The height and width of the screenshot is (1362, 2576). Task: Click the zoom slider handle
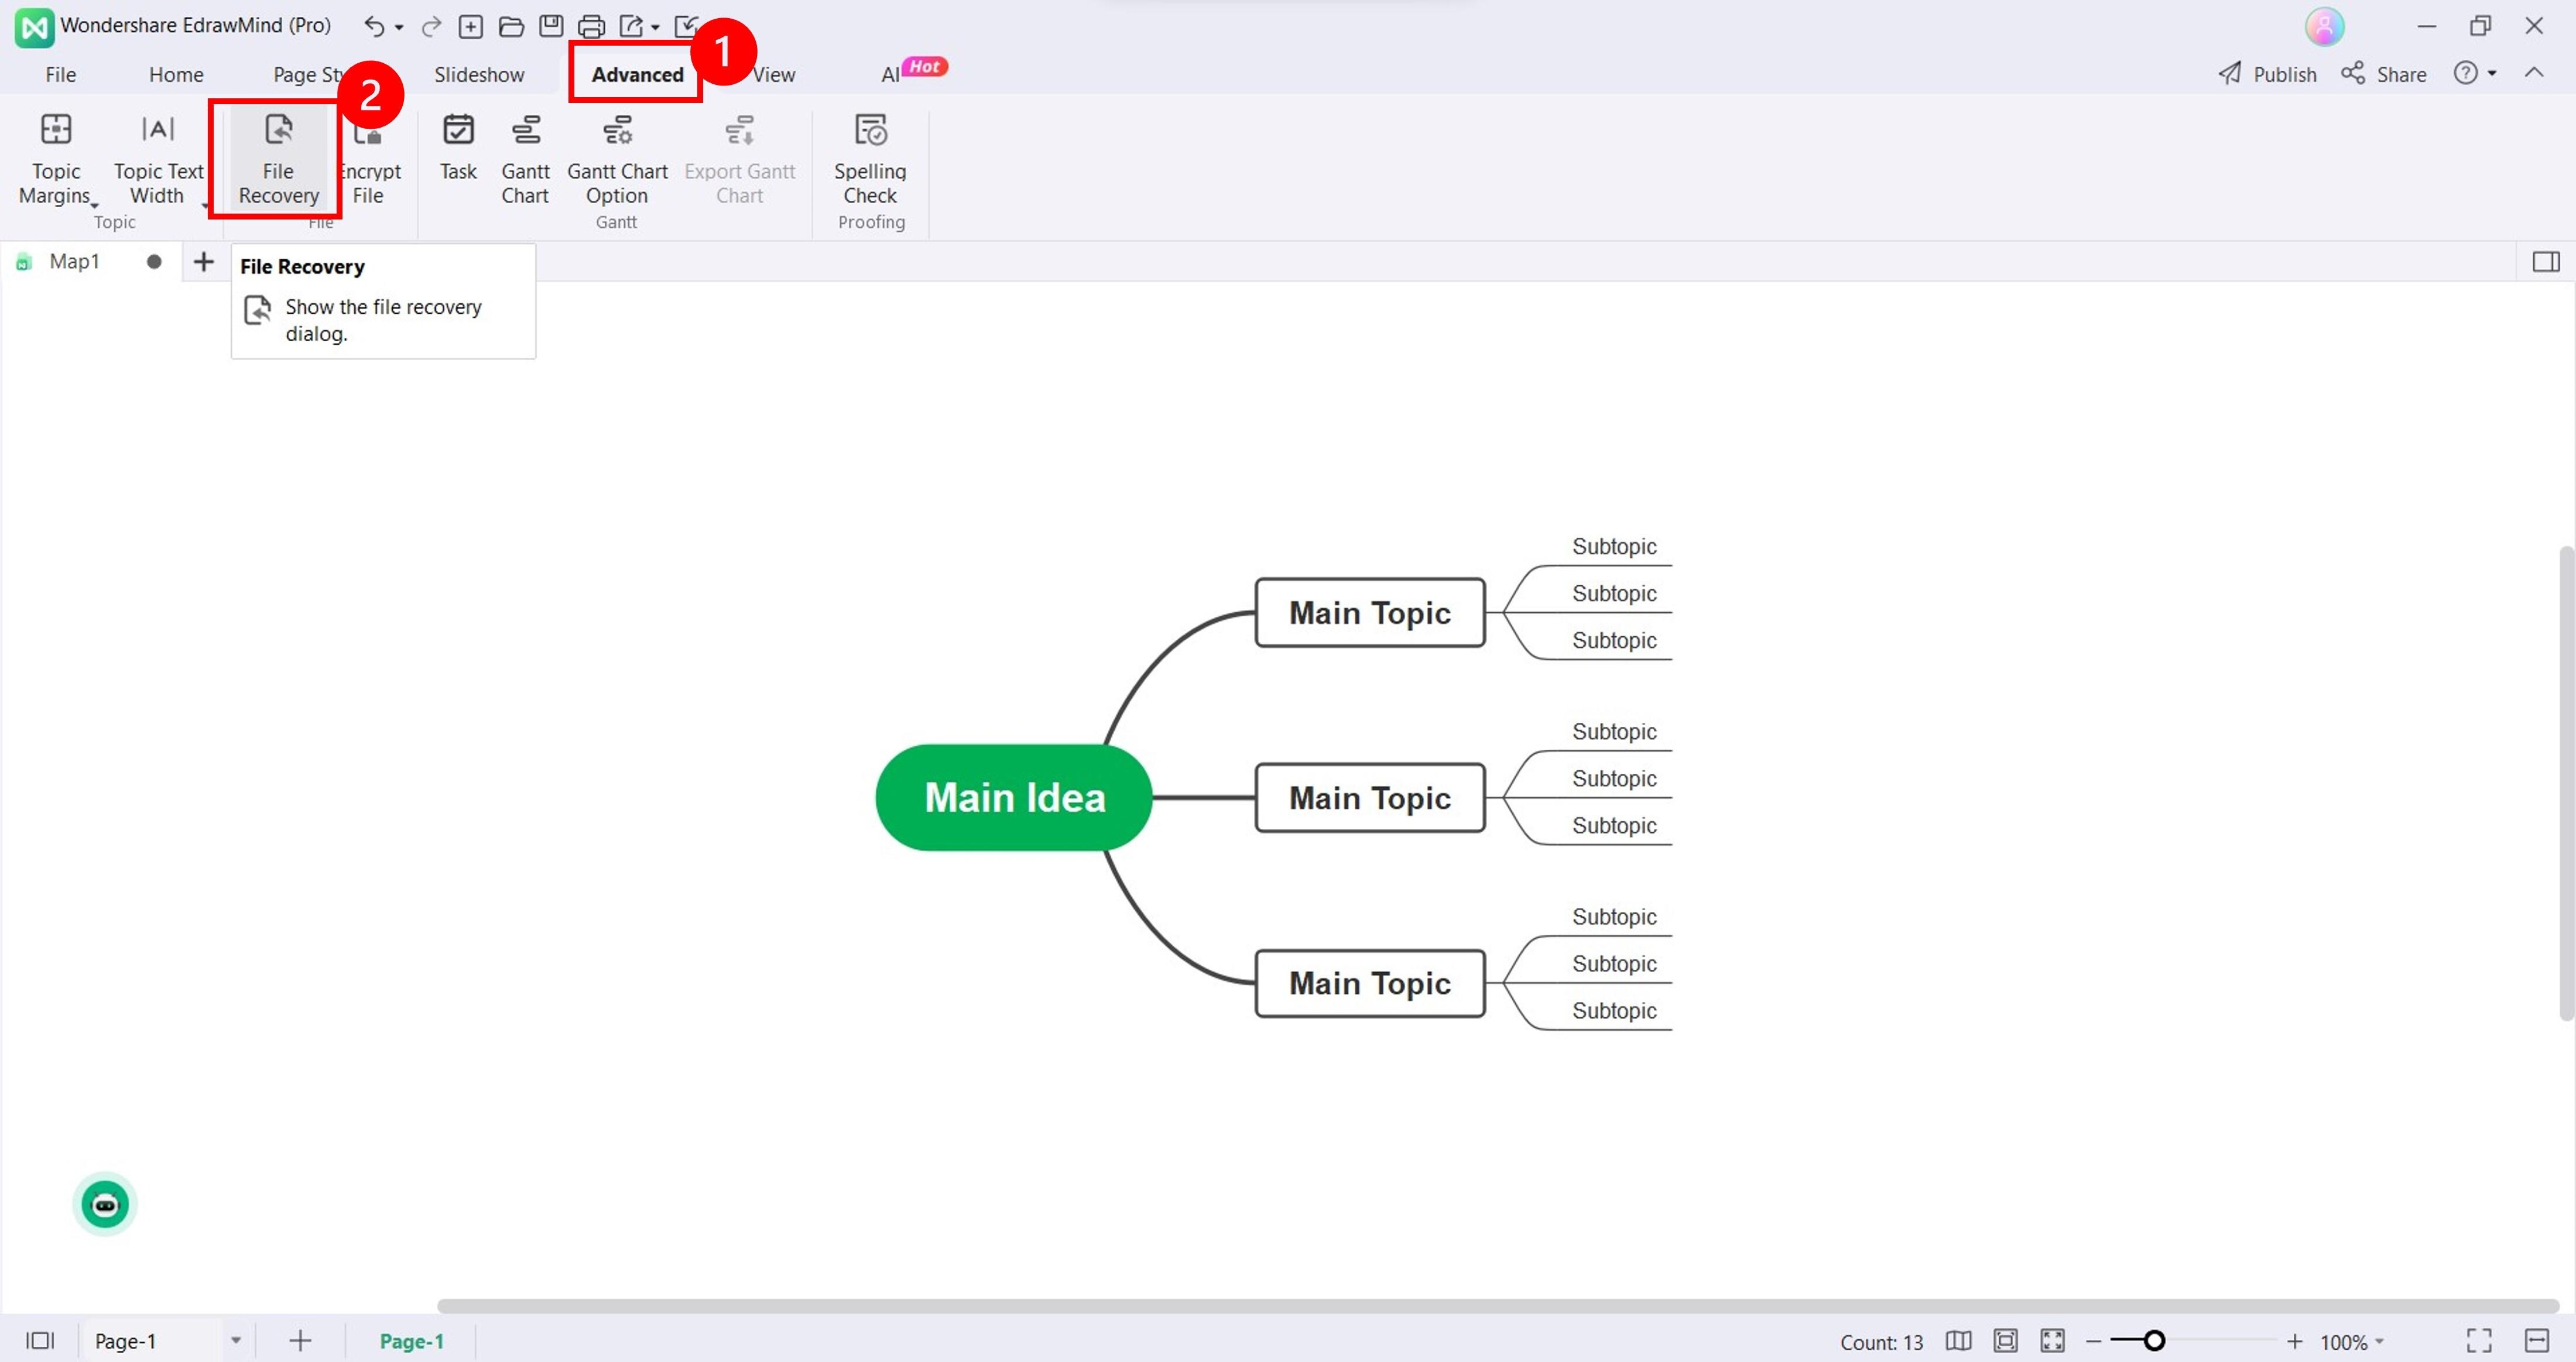click(x=2154, y=1341)
